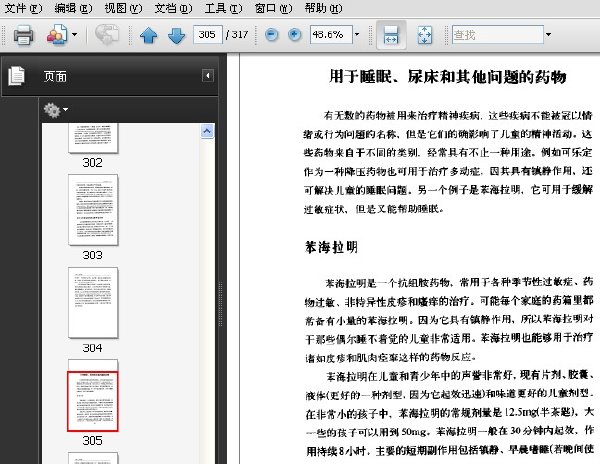600x464 pixels.
Task: Click the label 305 under thumbnail
Action: pyautogui.click(x=93, y=441)
